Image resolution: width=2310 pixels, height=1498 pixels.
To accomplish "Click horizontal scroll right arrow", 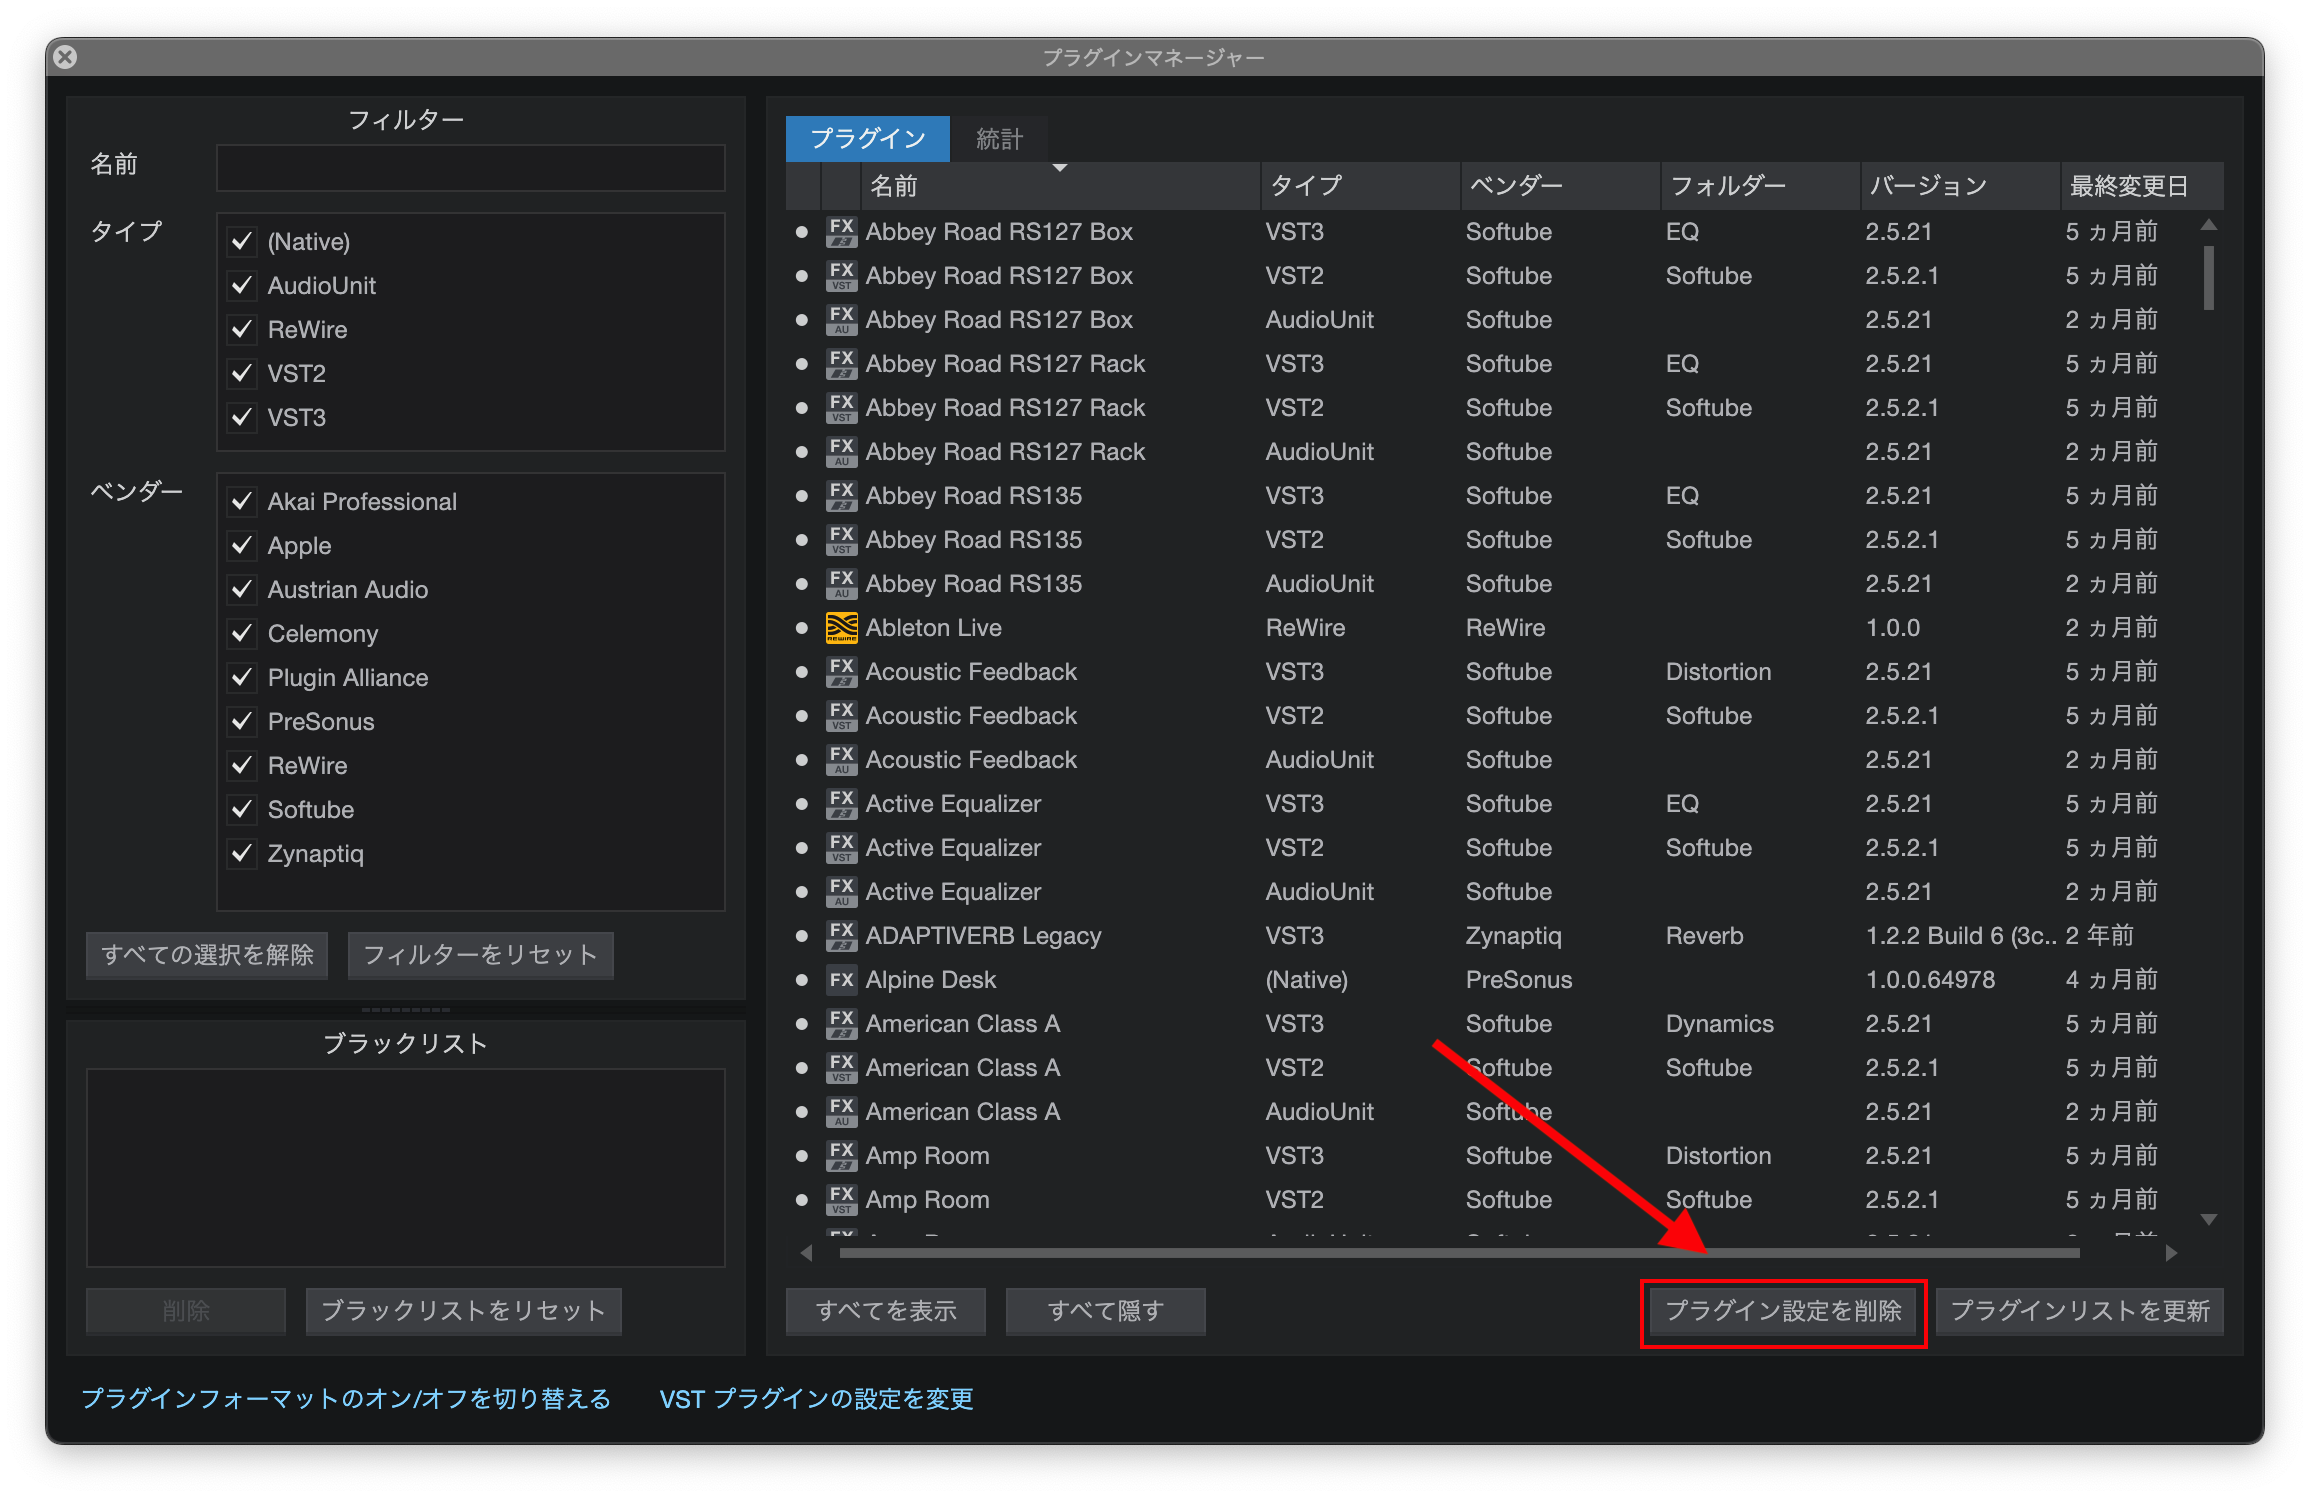I will tap(2171, 1253).
